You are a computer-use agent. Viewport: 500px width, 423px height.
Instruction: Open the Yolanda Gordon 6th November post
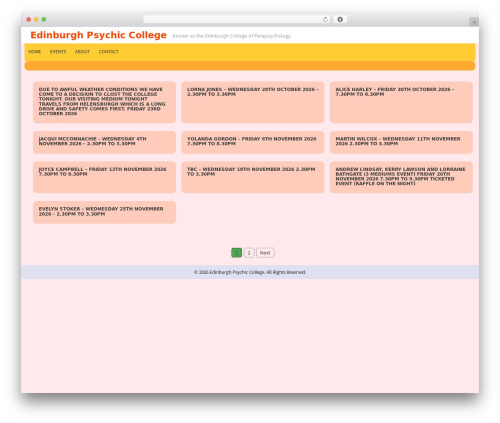252,141
